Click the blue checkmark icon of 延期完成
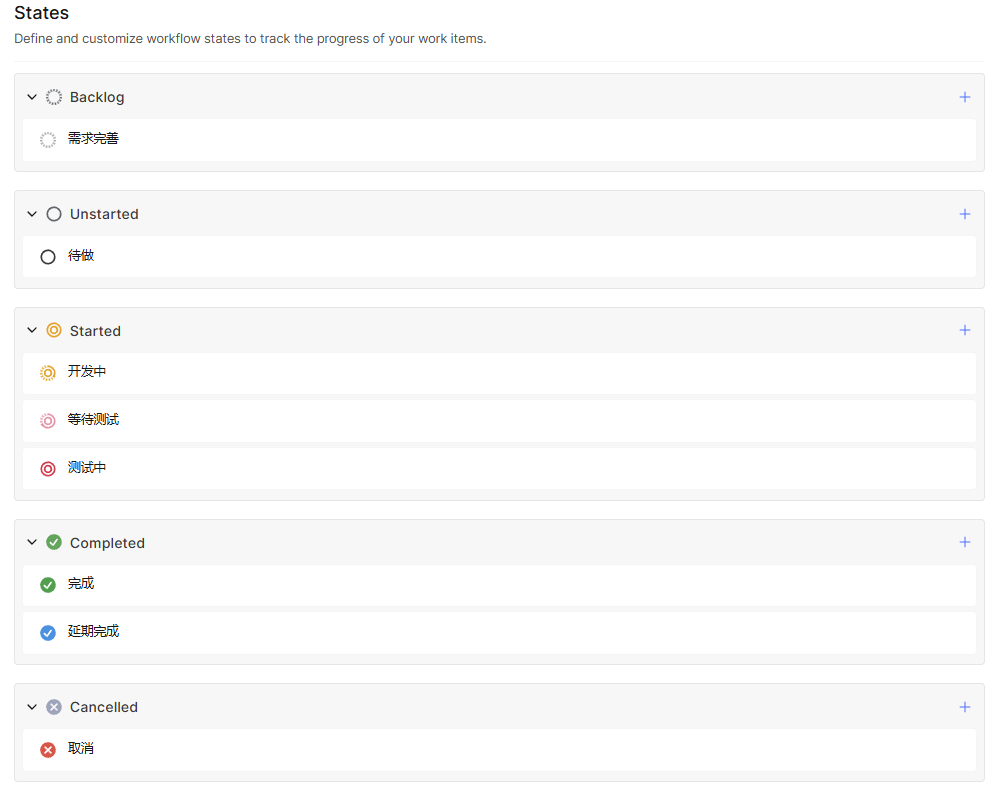 tap(48, 633)
